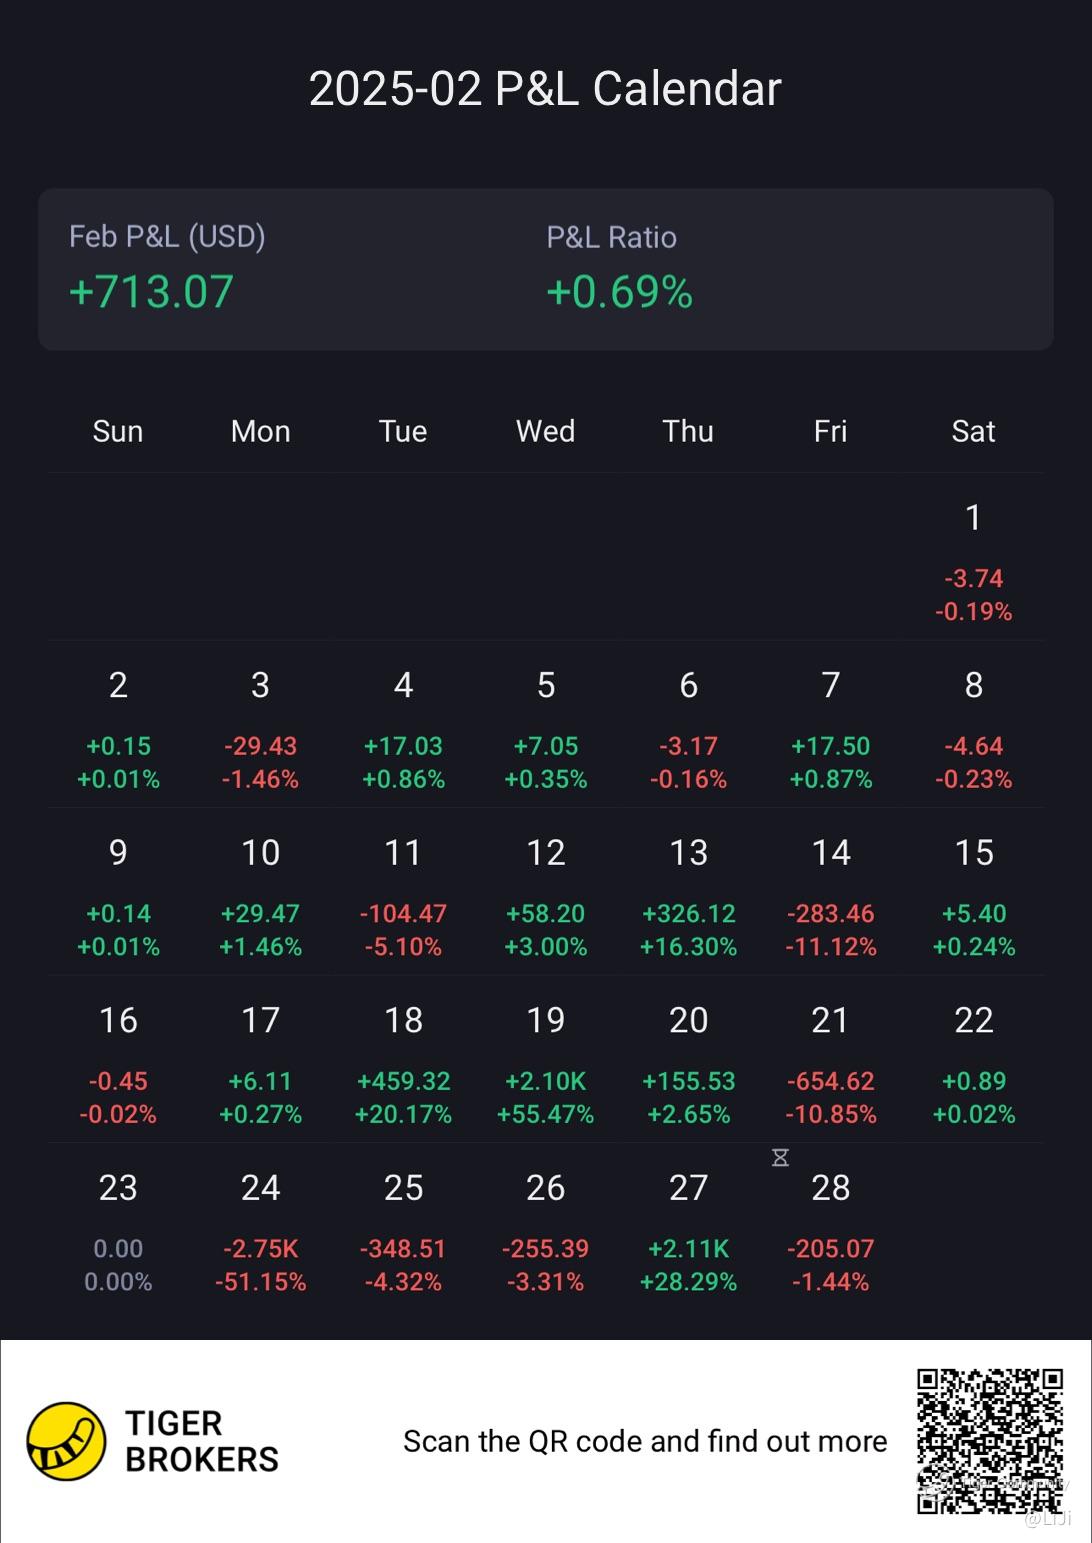
Task: Click the Feb P&L +713.07 total
Action: point(151,292)
